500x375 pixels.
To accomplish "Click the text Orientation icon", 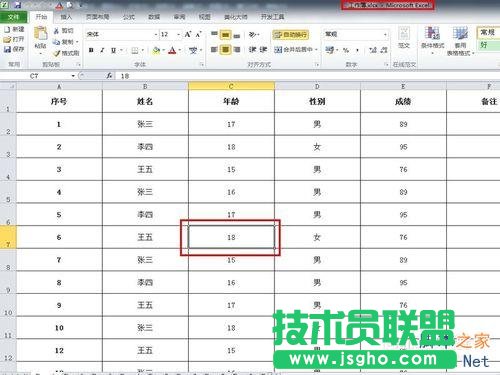I will (x=252, y=34).
